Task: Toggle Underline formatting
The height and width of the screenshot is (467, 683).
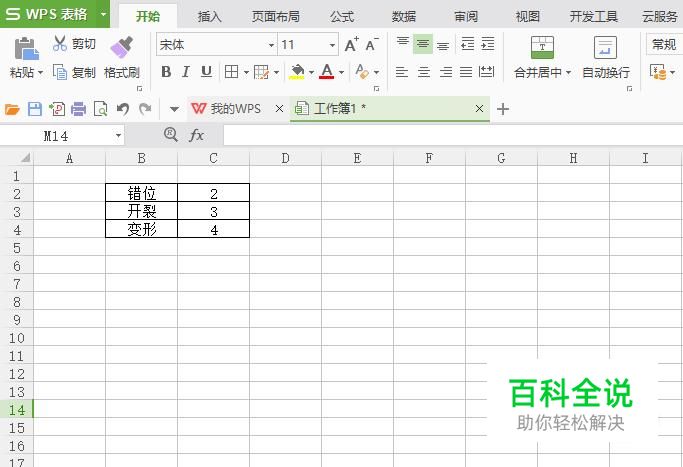Action: [x=206, y=72]
